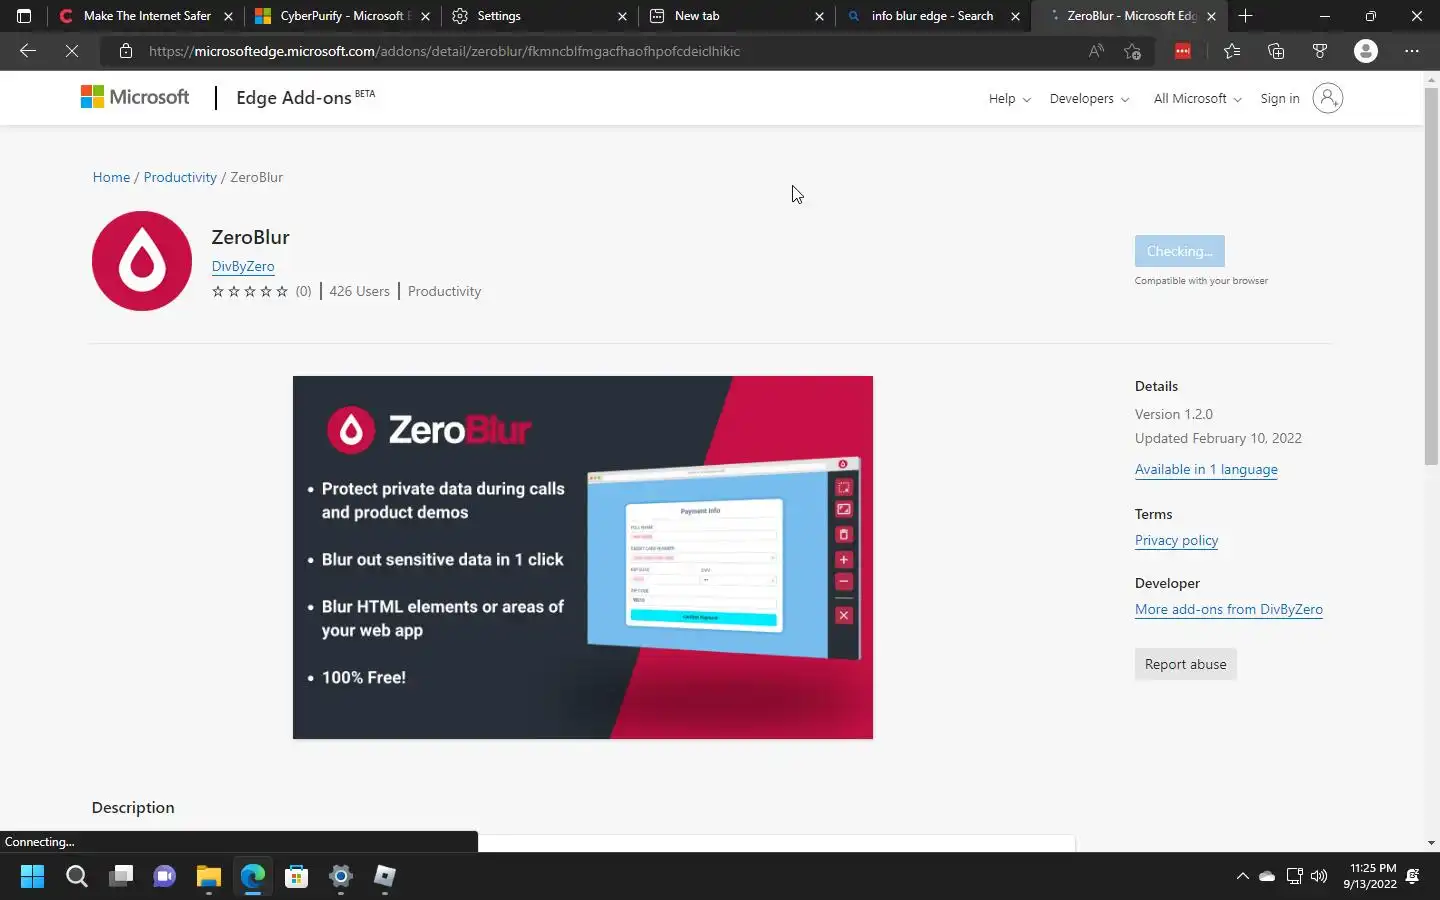Close the CyberPurify tab
1440x900 pixels.
click(425, 16)
